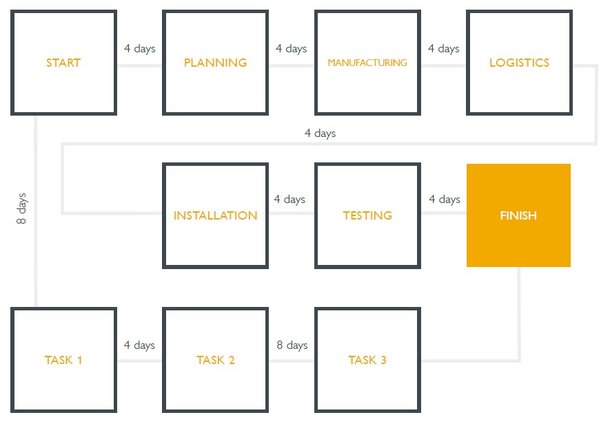The width and height of the screenshot is (610, 426).
Task: Click '4 days' label between MANUFACTURING and LOGISTICS
Action: point(443,48)
